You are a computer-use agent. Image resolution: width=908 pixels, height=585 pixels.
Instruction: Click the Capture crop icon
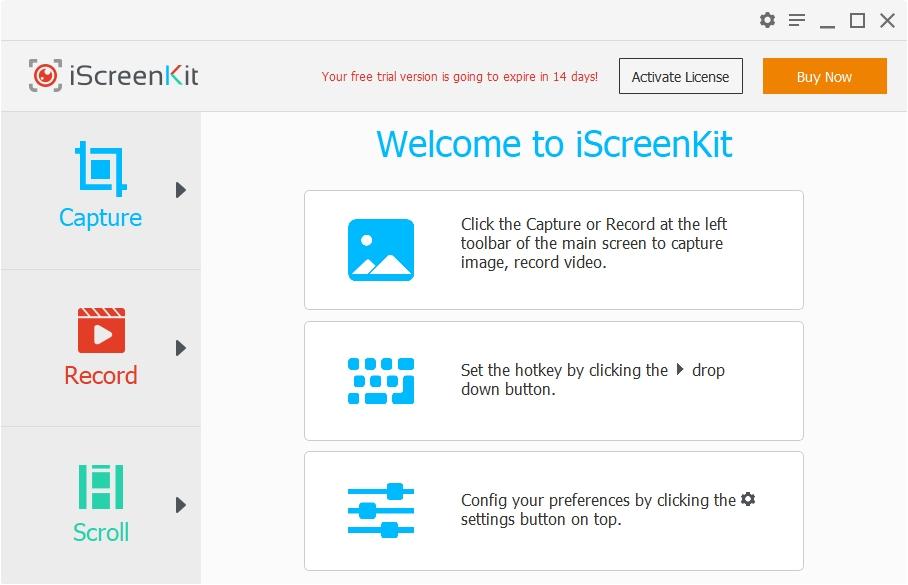(101, 169)
